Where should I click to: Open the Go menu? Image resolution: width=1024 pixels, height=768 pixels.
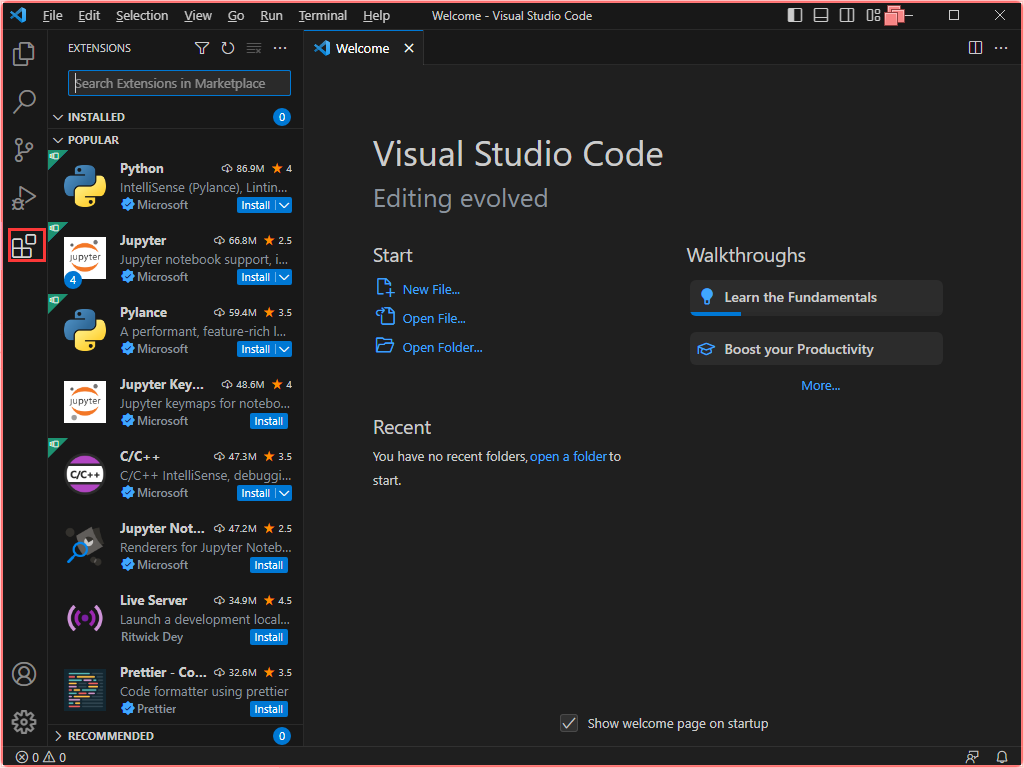coord(236,15)
